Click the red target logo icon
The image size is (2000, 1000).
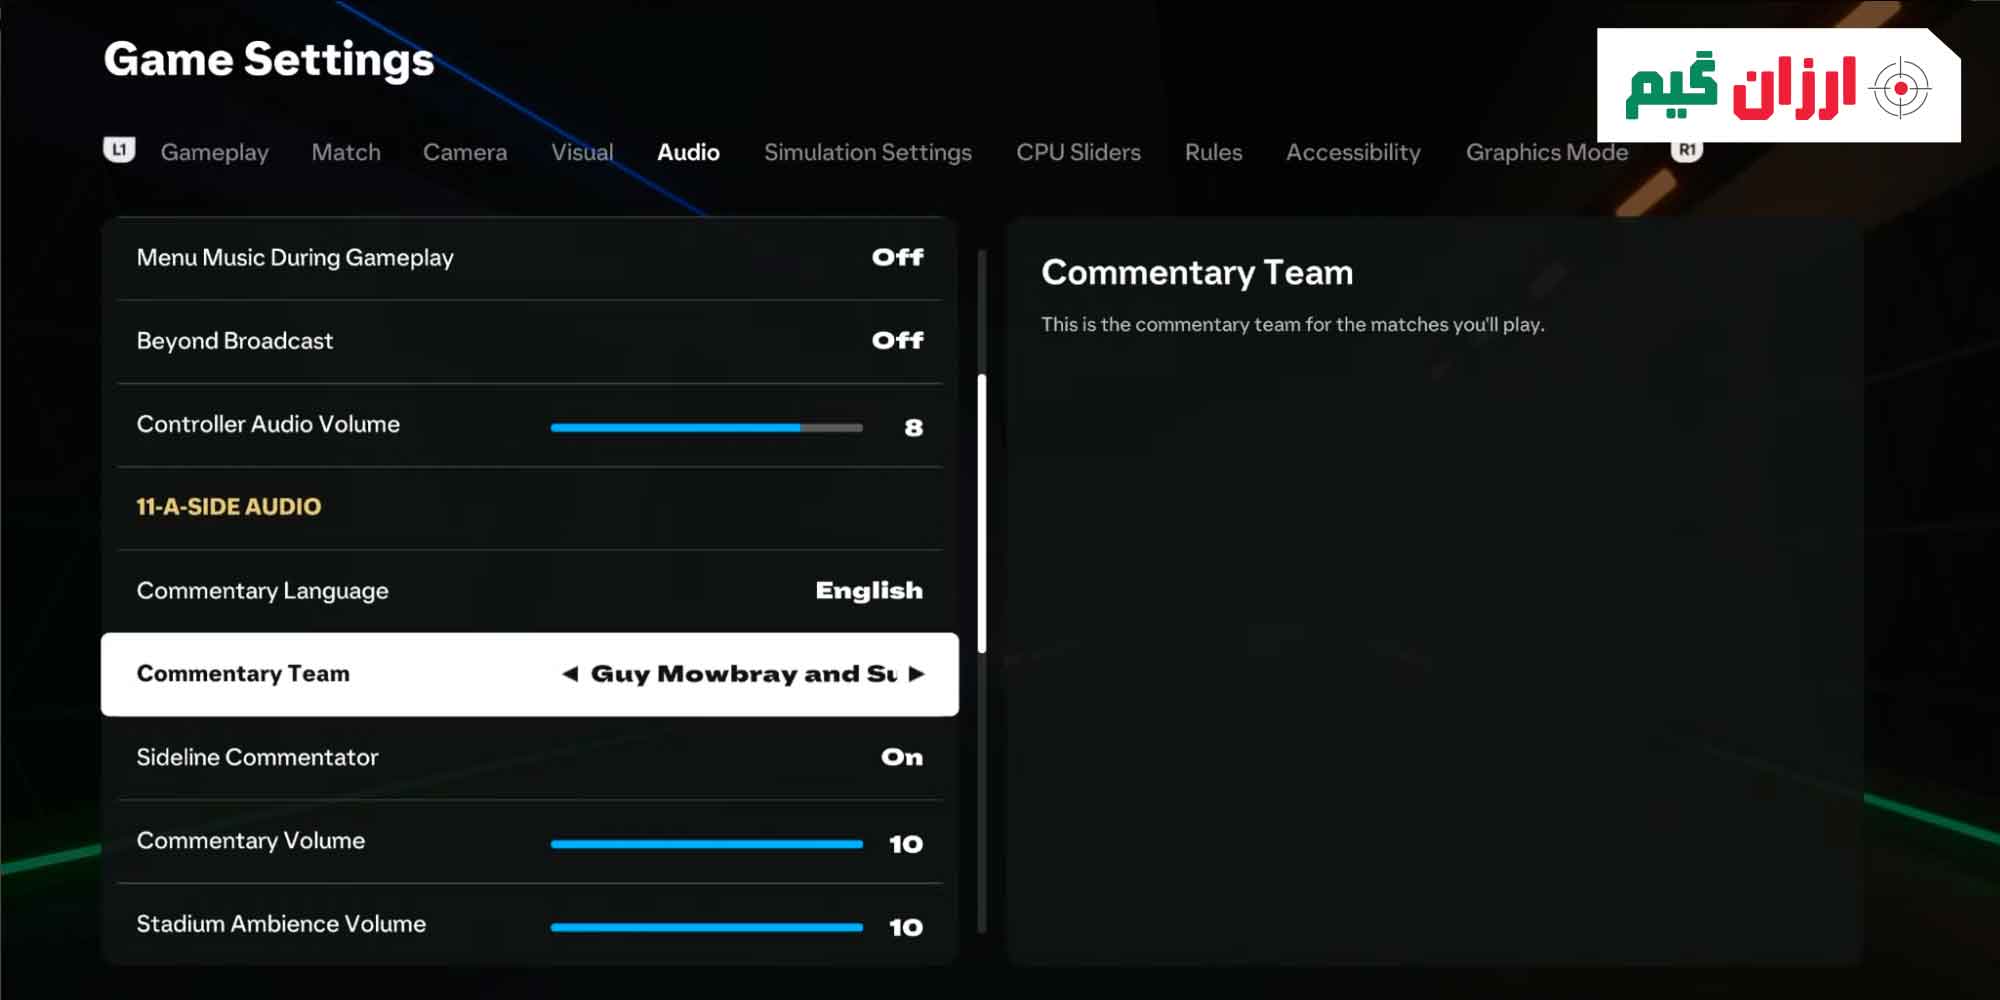1900,89
